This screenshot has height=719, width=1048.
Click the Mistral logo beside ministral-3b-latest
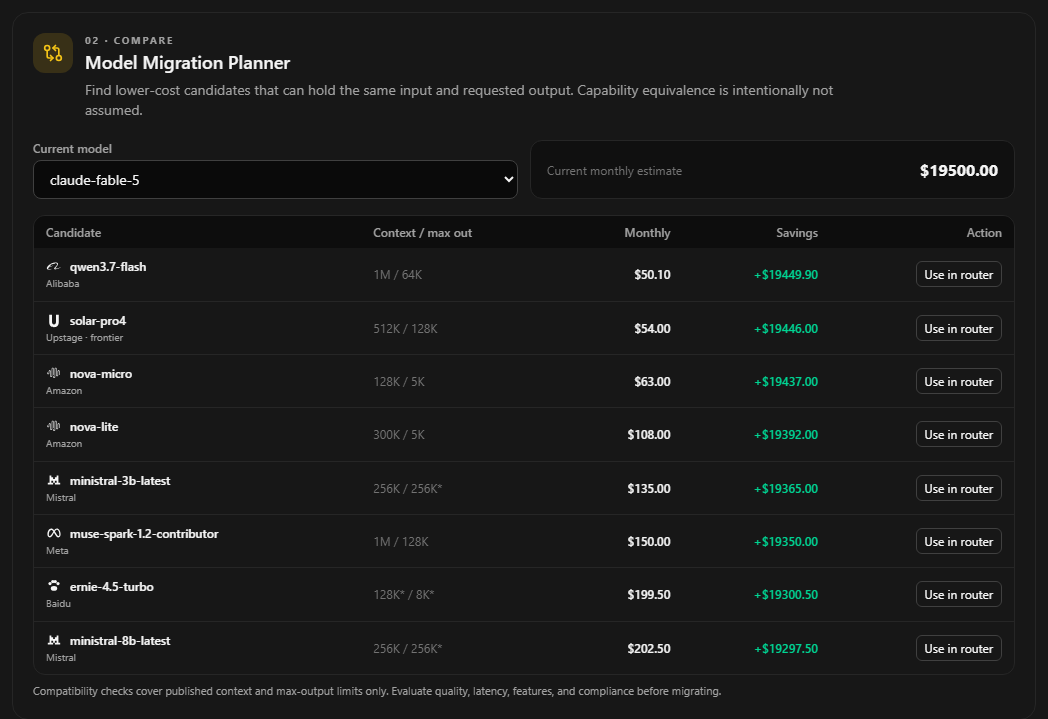coord(53,480)
